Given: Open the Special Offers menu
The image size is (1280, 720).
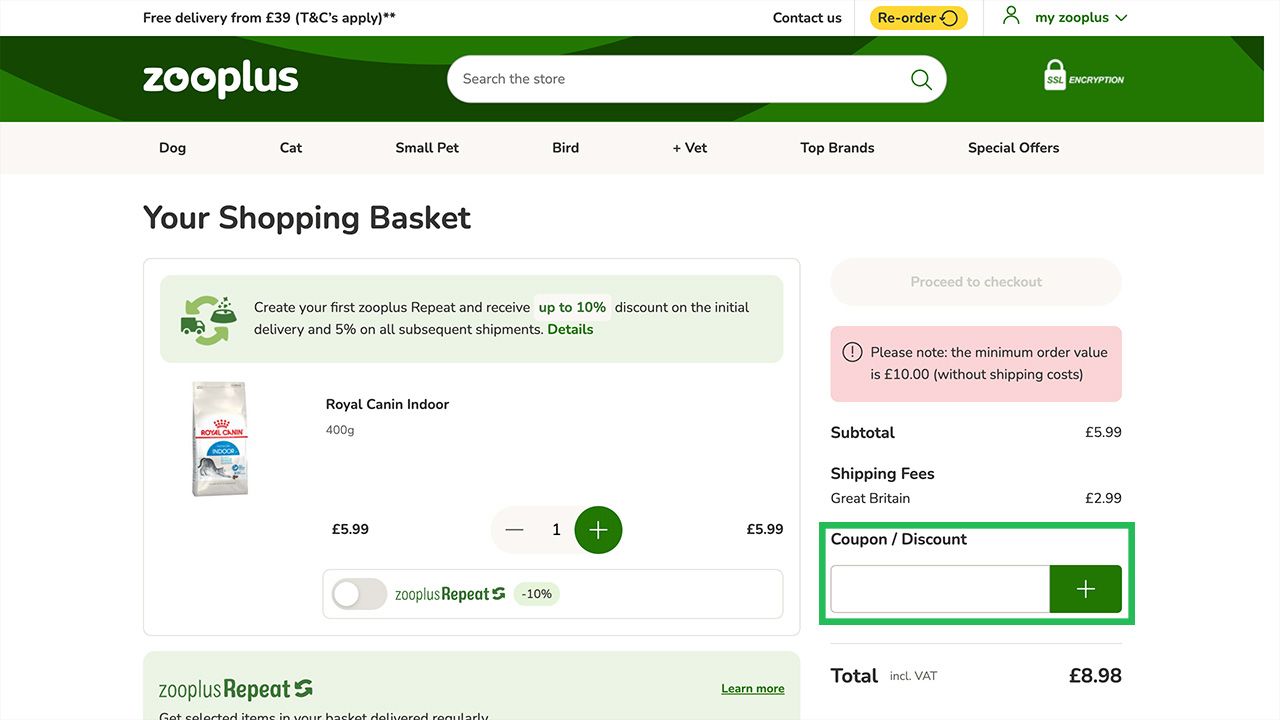Looking at the screenshot, I should coord(1013,147).
